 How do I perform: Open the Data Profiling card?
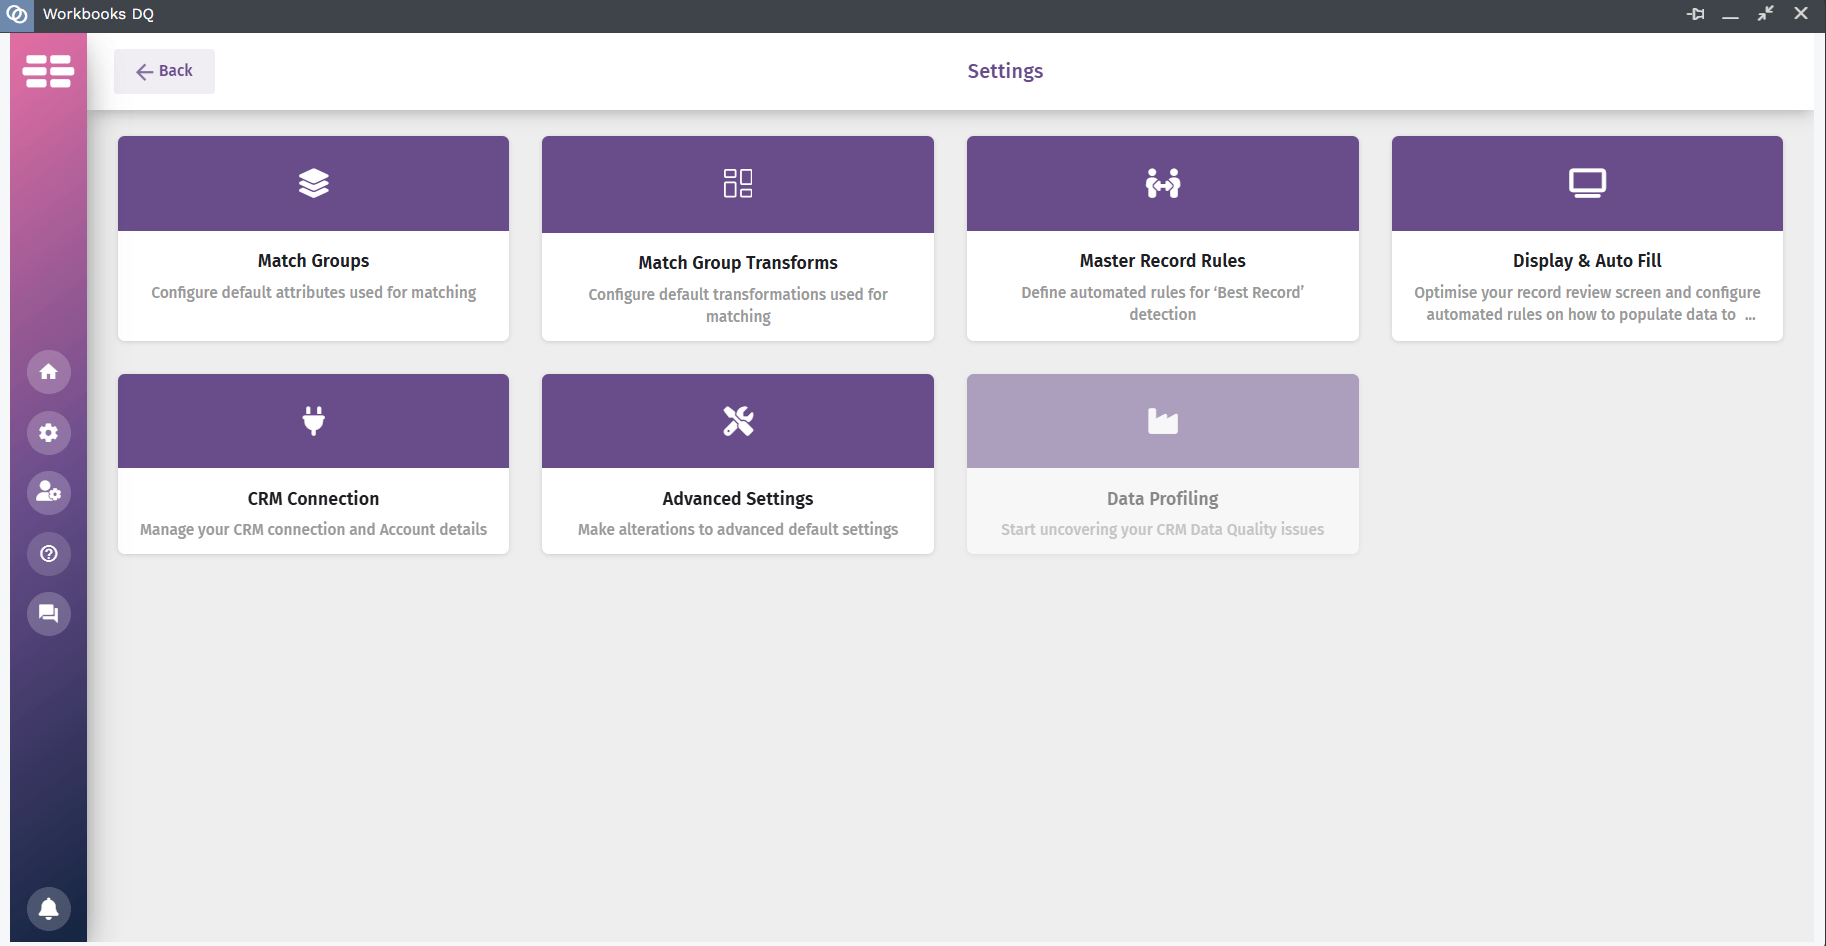tap(1162, 464)
